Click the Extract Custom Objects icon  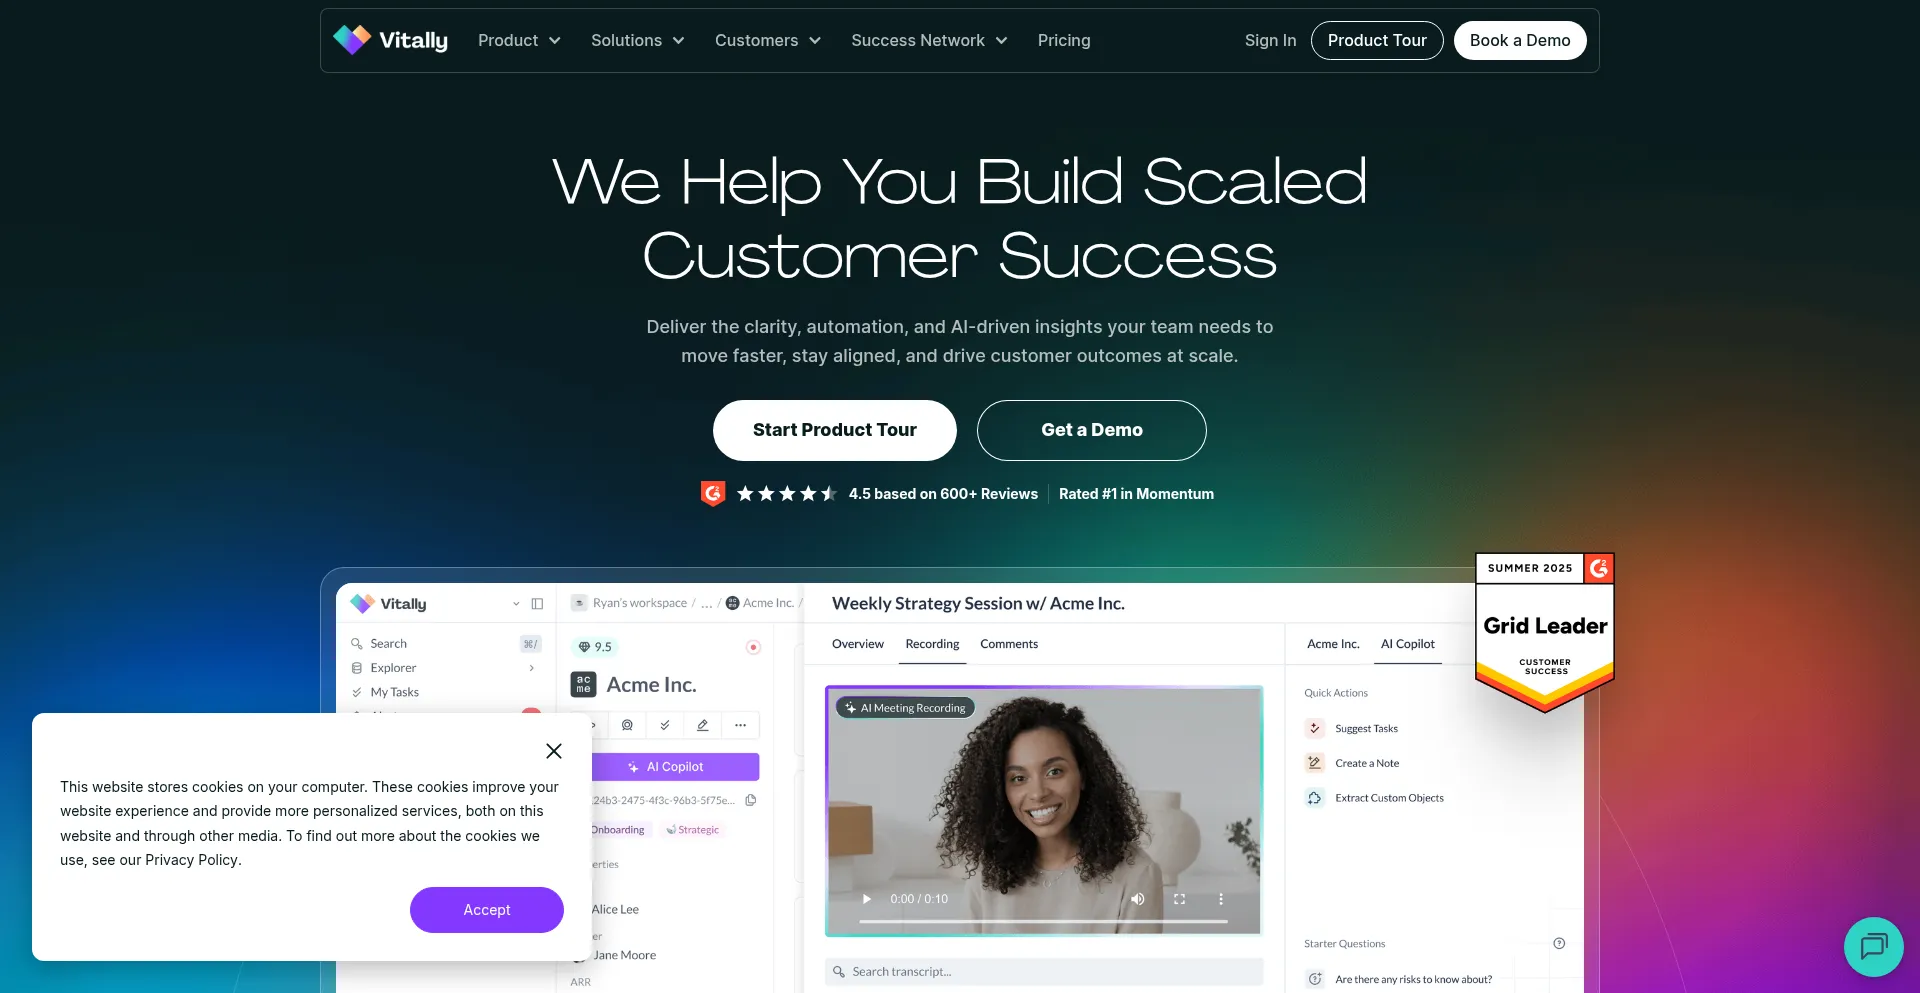click(x=1314, y=798)
